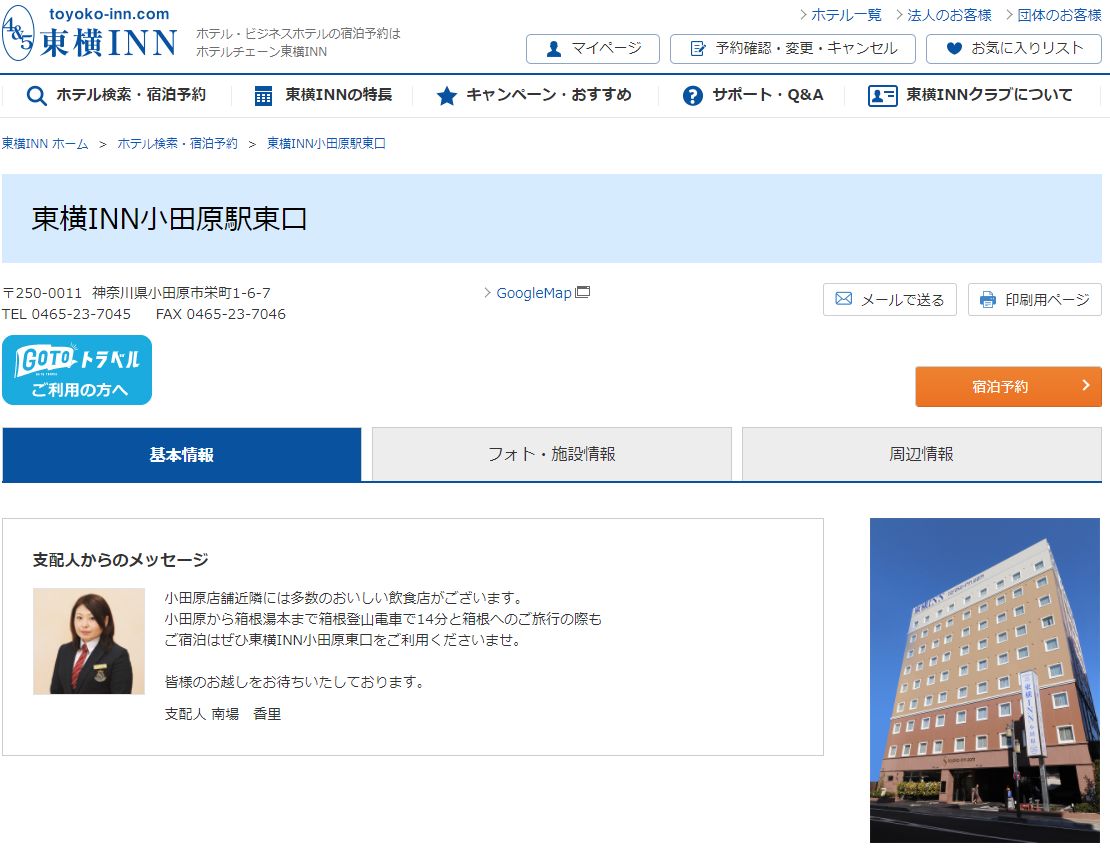Click the member card icon beside 東横INNクラブについて
Viewport: 1110px width, 852px height.
click(882, 96)
